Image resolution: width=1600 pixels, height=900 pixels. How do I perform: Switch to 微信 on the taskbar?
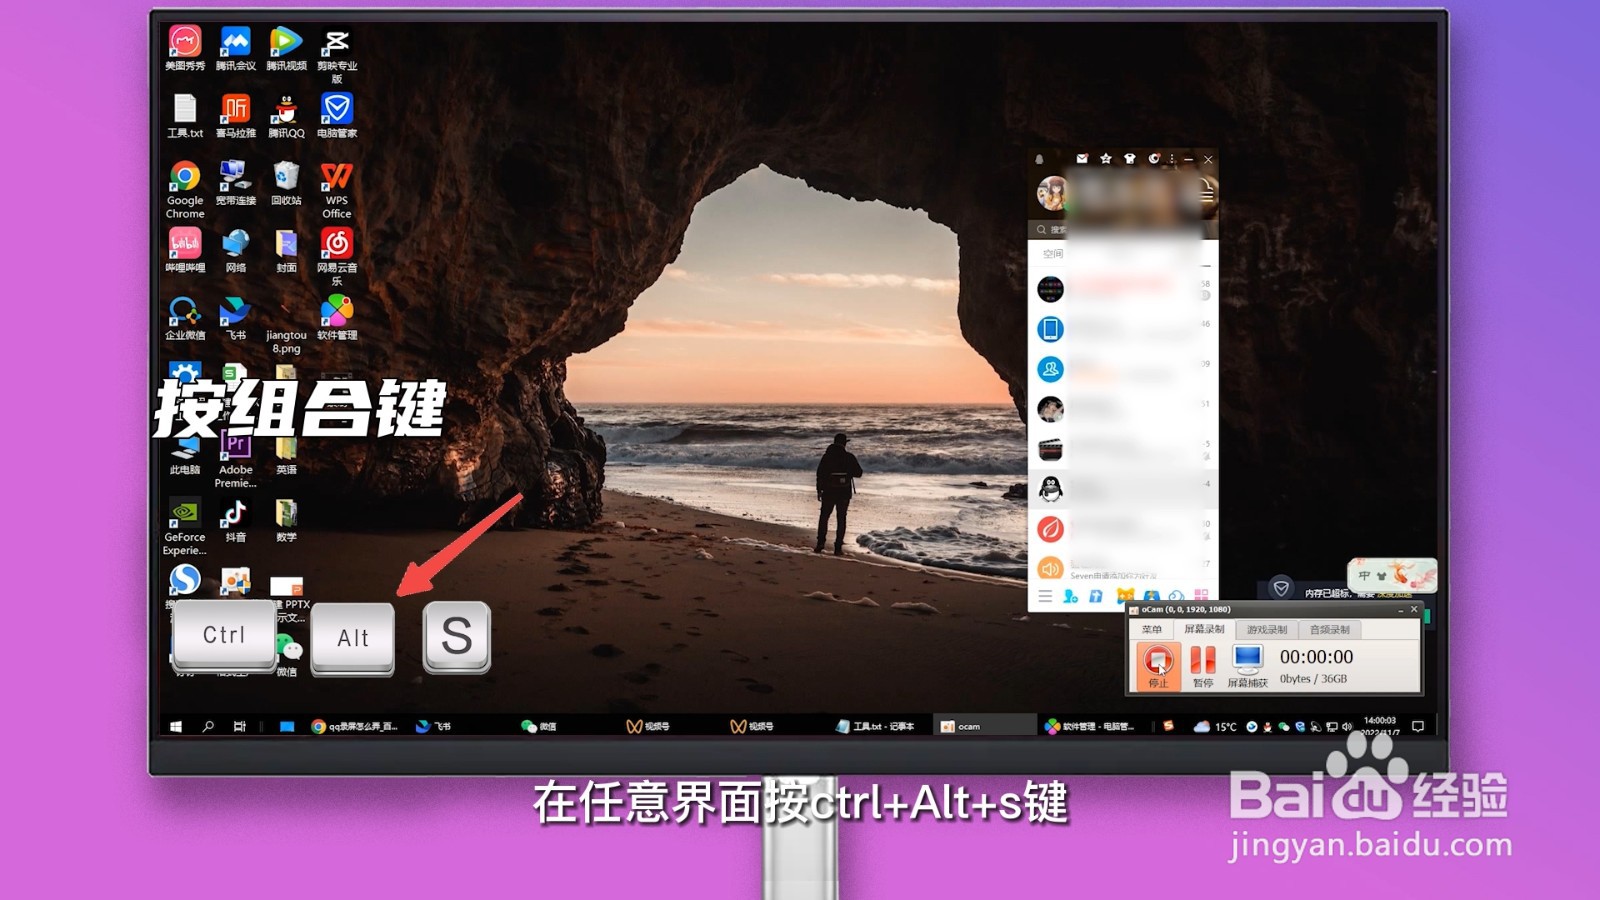tap(540, 727)
